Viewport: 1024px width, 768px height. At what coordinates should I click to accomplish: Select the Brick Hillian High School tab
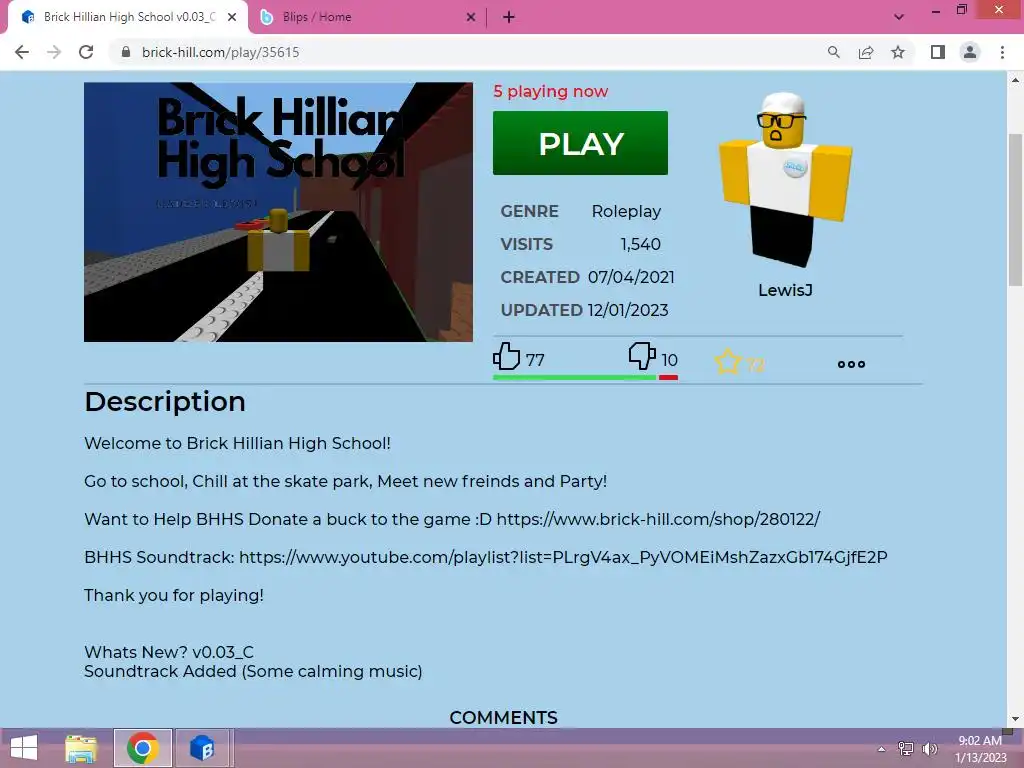coord(128,18)
